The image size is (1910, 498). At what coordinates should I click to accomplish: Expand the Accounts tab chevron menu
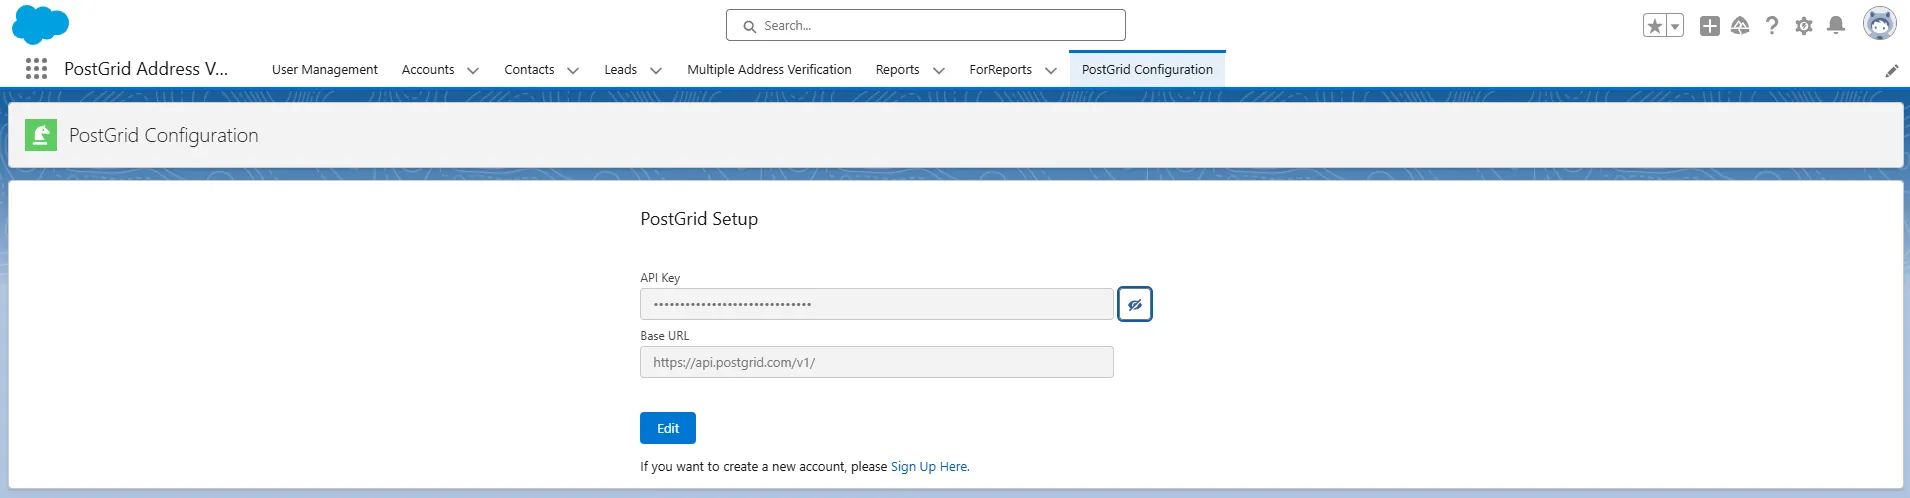pos(473,70)
